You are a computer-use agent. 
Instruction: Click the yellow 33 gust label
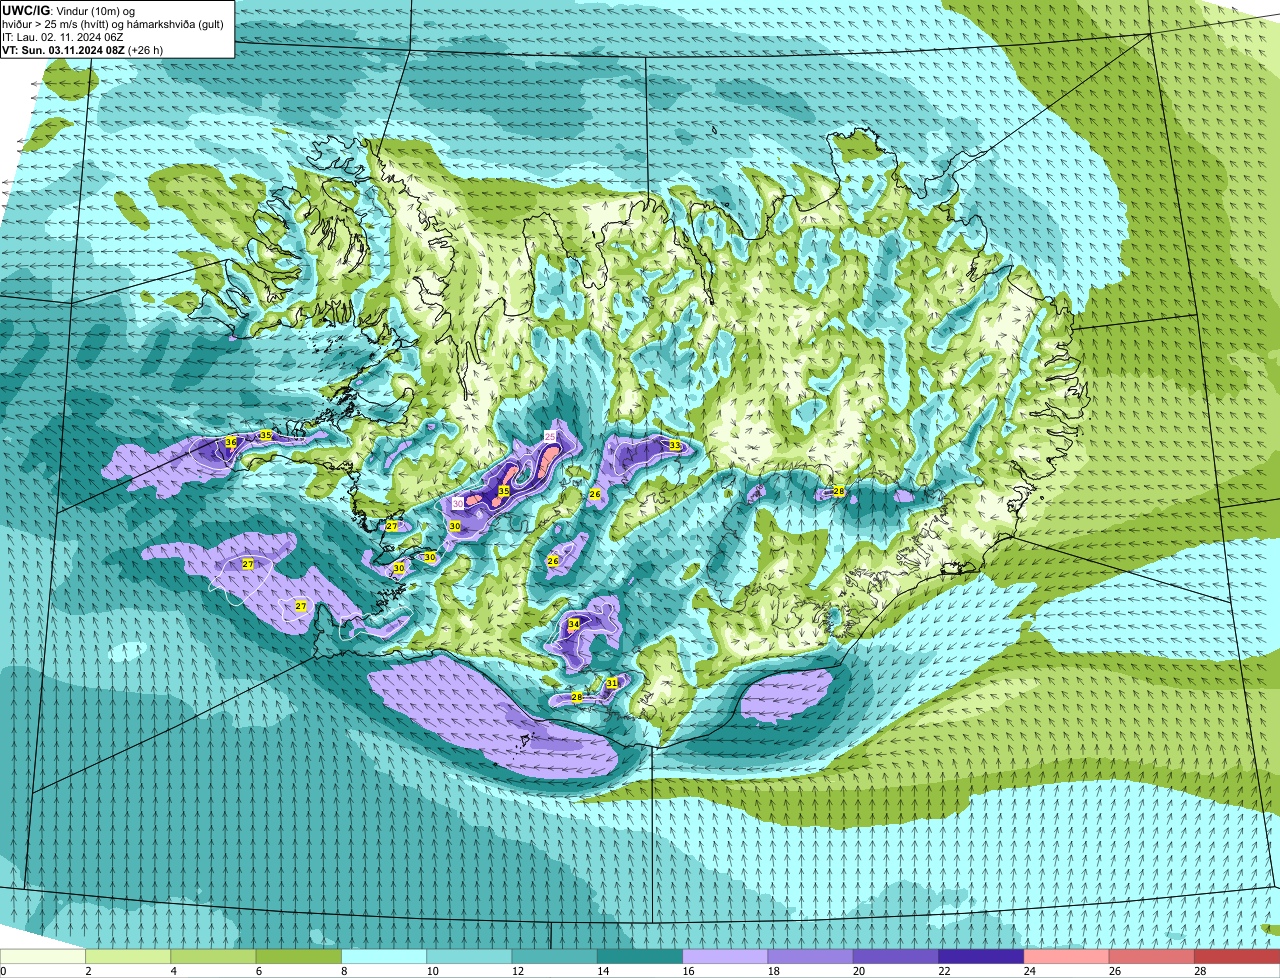point(675,445)
